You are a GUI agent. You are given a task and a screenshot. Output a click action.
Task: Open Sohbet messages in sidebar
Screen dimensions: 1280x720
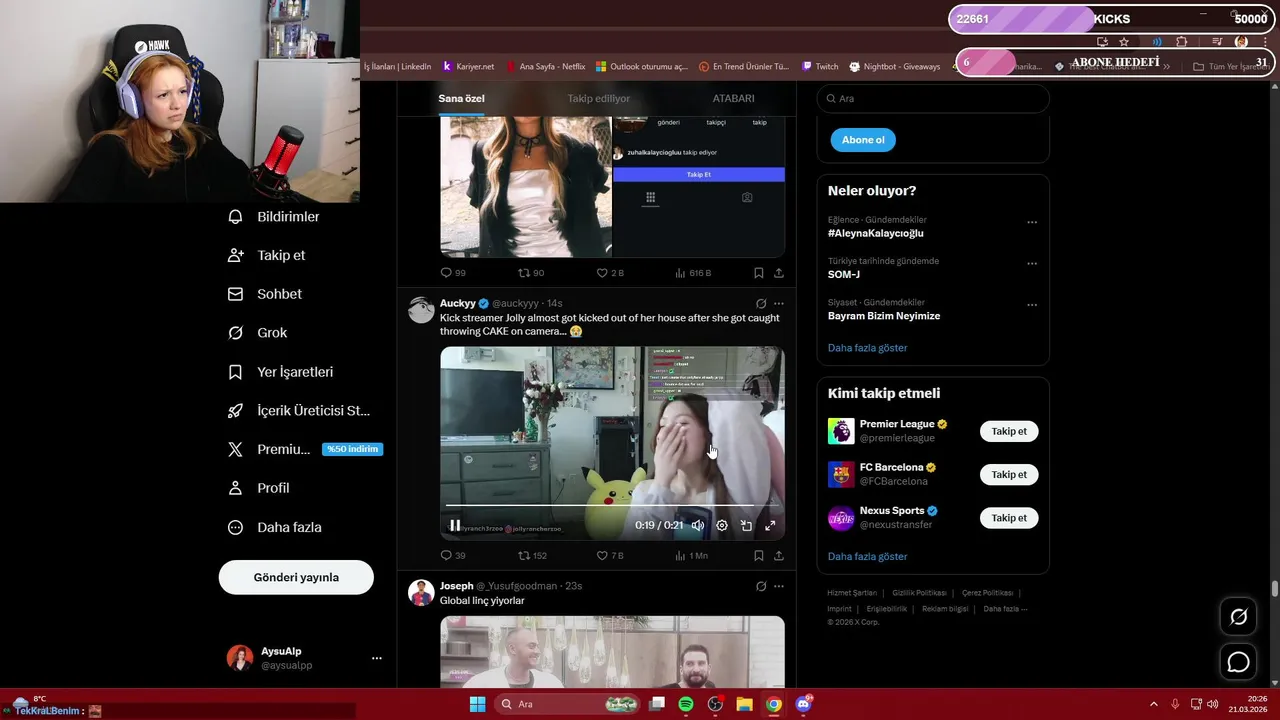click(265, 294)
